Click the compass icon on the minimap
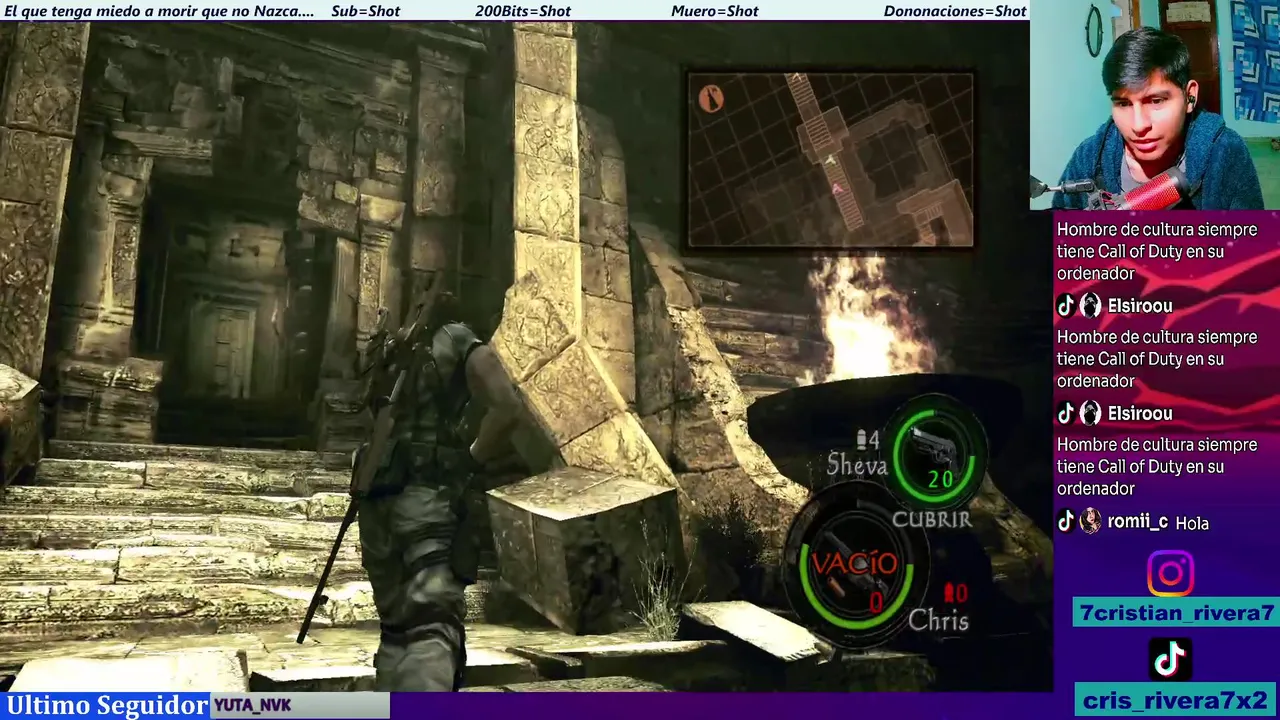Screen dimensions: 1280x720 (x=711, y=98)
